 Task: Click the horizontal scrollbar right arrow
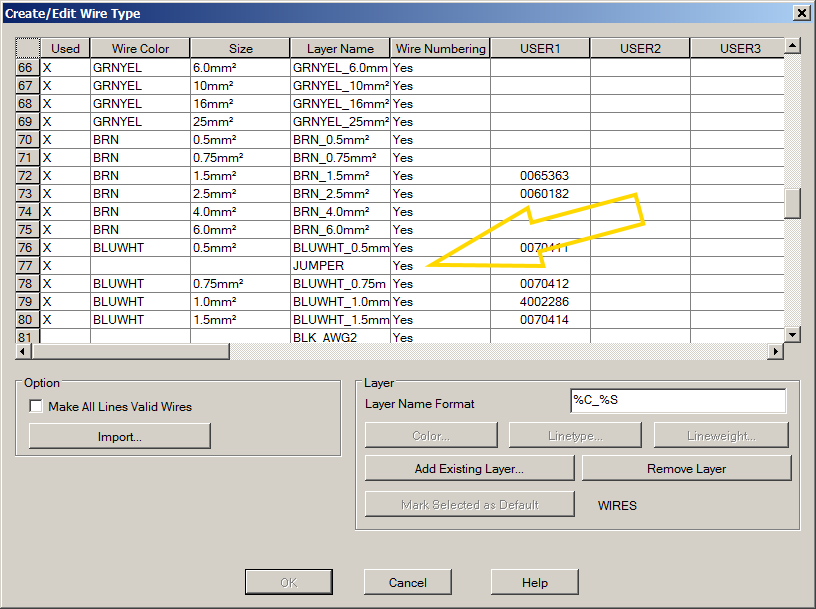point(777,352)
